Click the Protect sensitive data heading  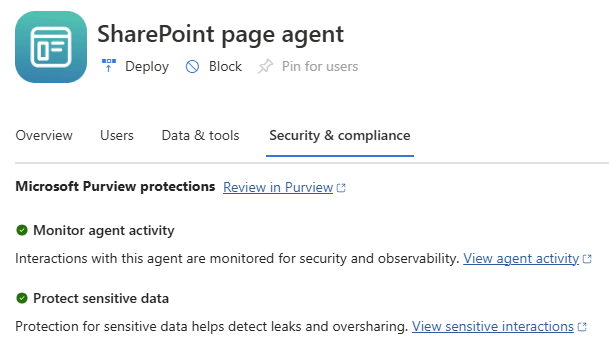pyautogui.click(x=101, y=298)
